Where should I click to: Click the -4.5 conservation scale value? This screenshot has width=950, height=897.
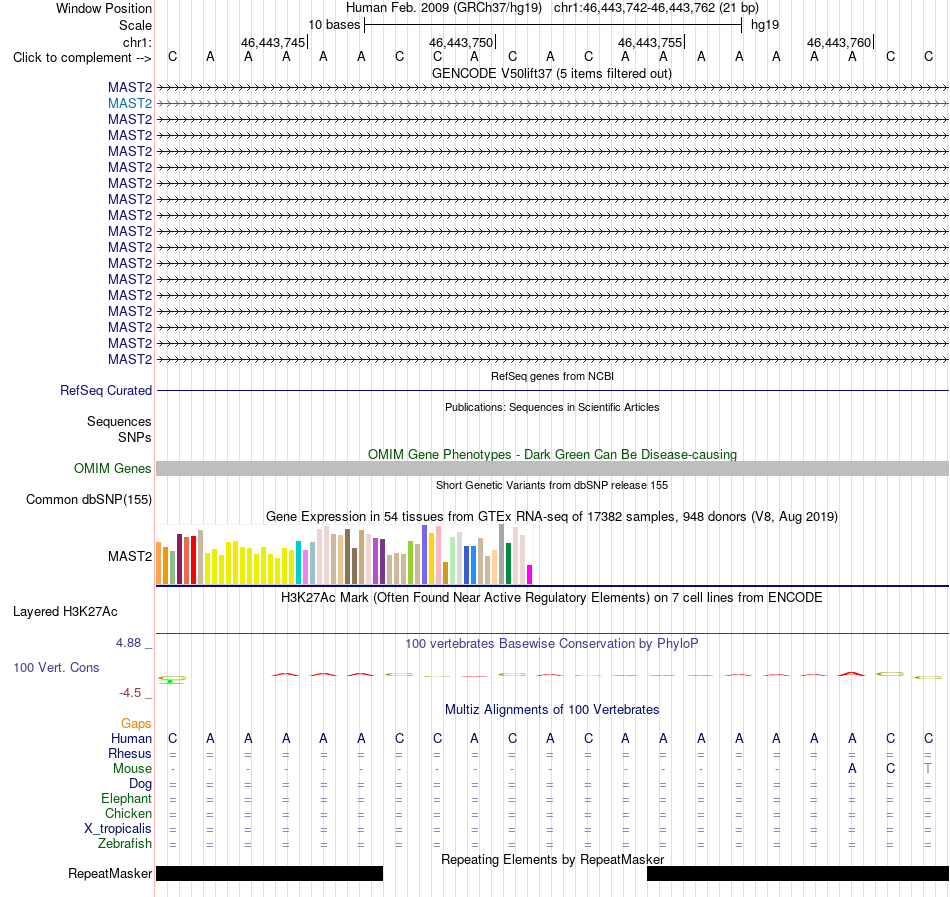pos(130,692)
